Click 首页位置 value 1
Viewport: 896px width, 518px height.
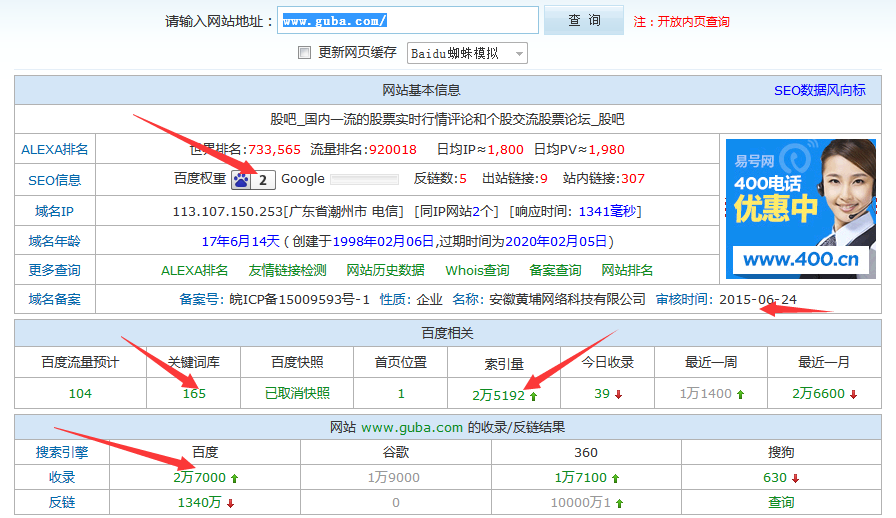tap(401, 393)
